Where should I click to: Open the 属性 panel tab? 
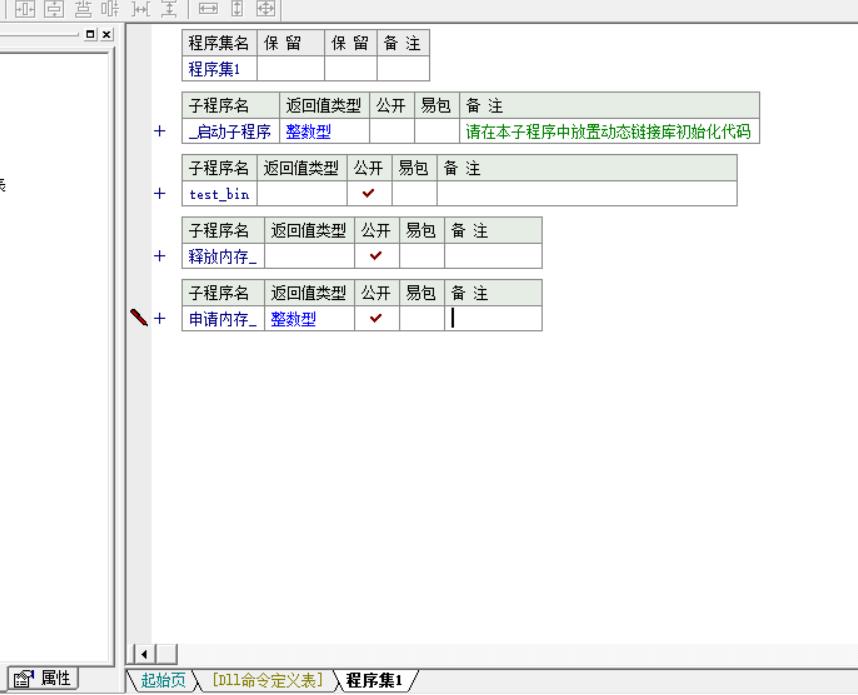[x=43, y=679]
